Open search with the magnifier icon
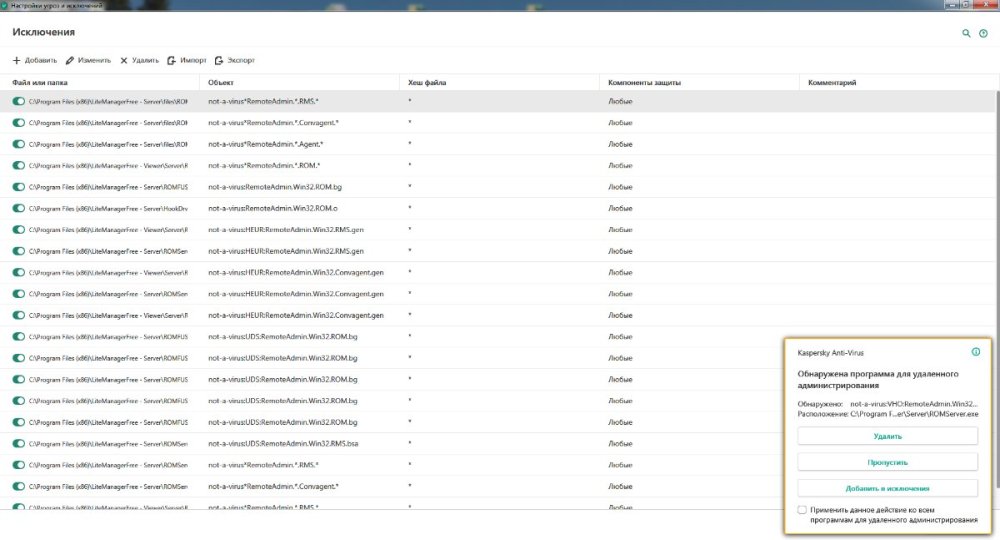Image resolution: width=1000 pixels, height=540 pixels. point(966,33)
